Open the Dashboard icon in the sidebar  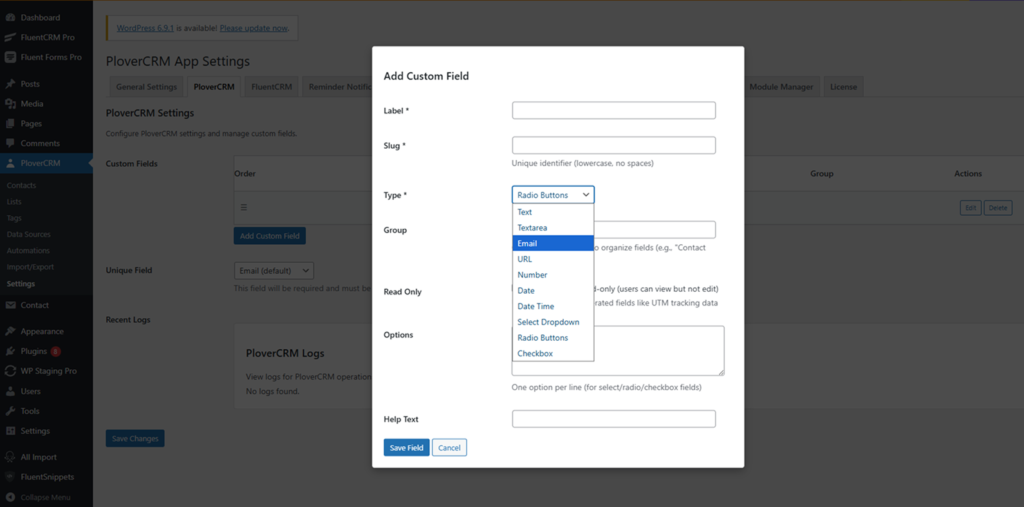[10, 18]
